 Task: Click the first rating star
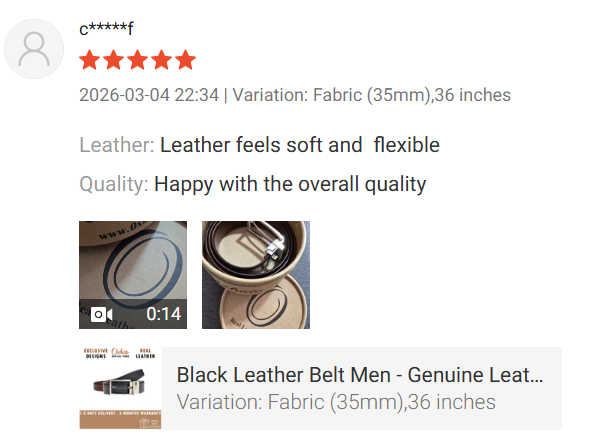(90, 60)
